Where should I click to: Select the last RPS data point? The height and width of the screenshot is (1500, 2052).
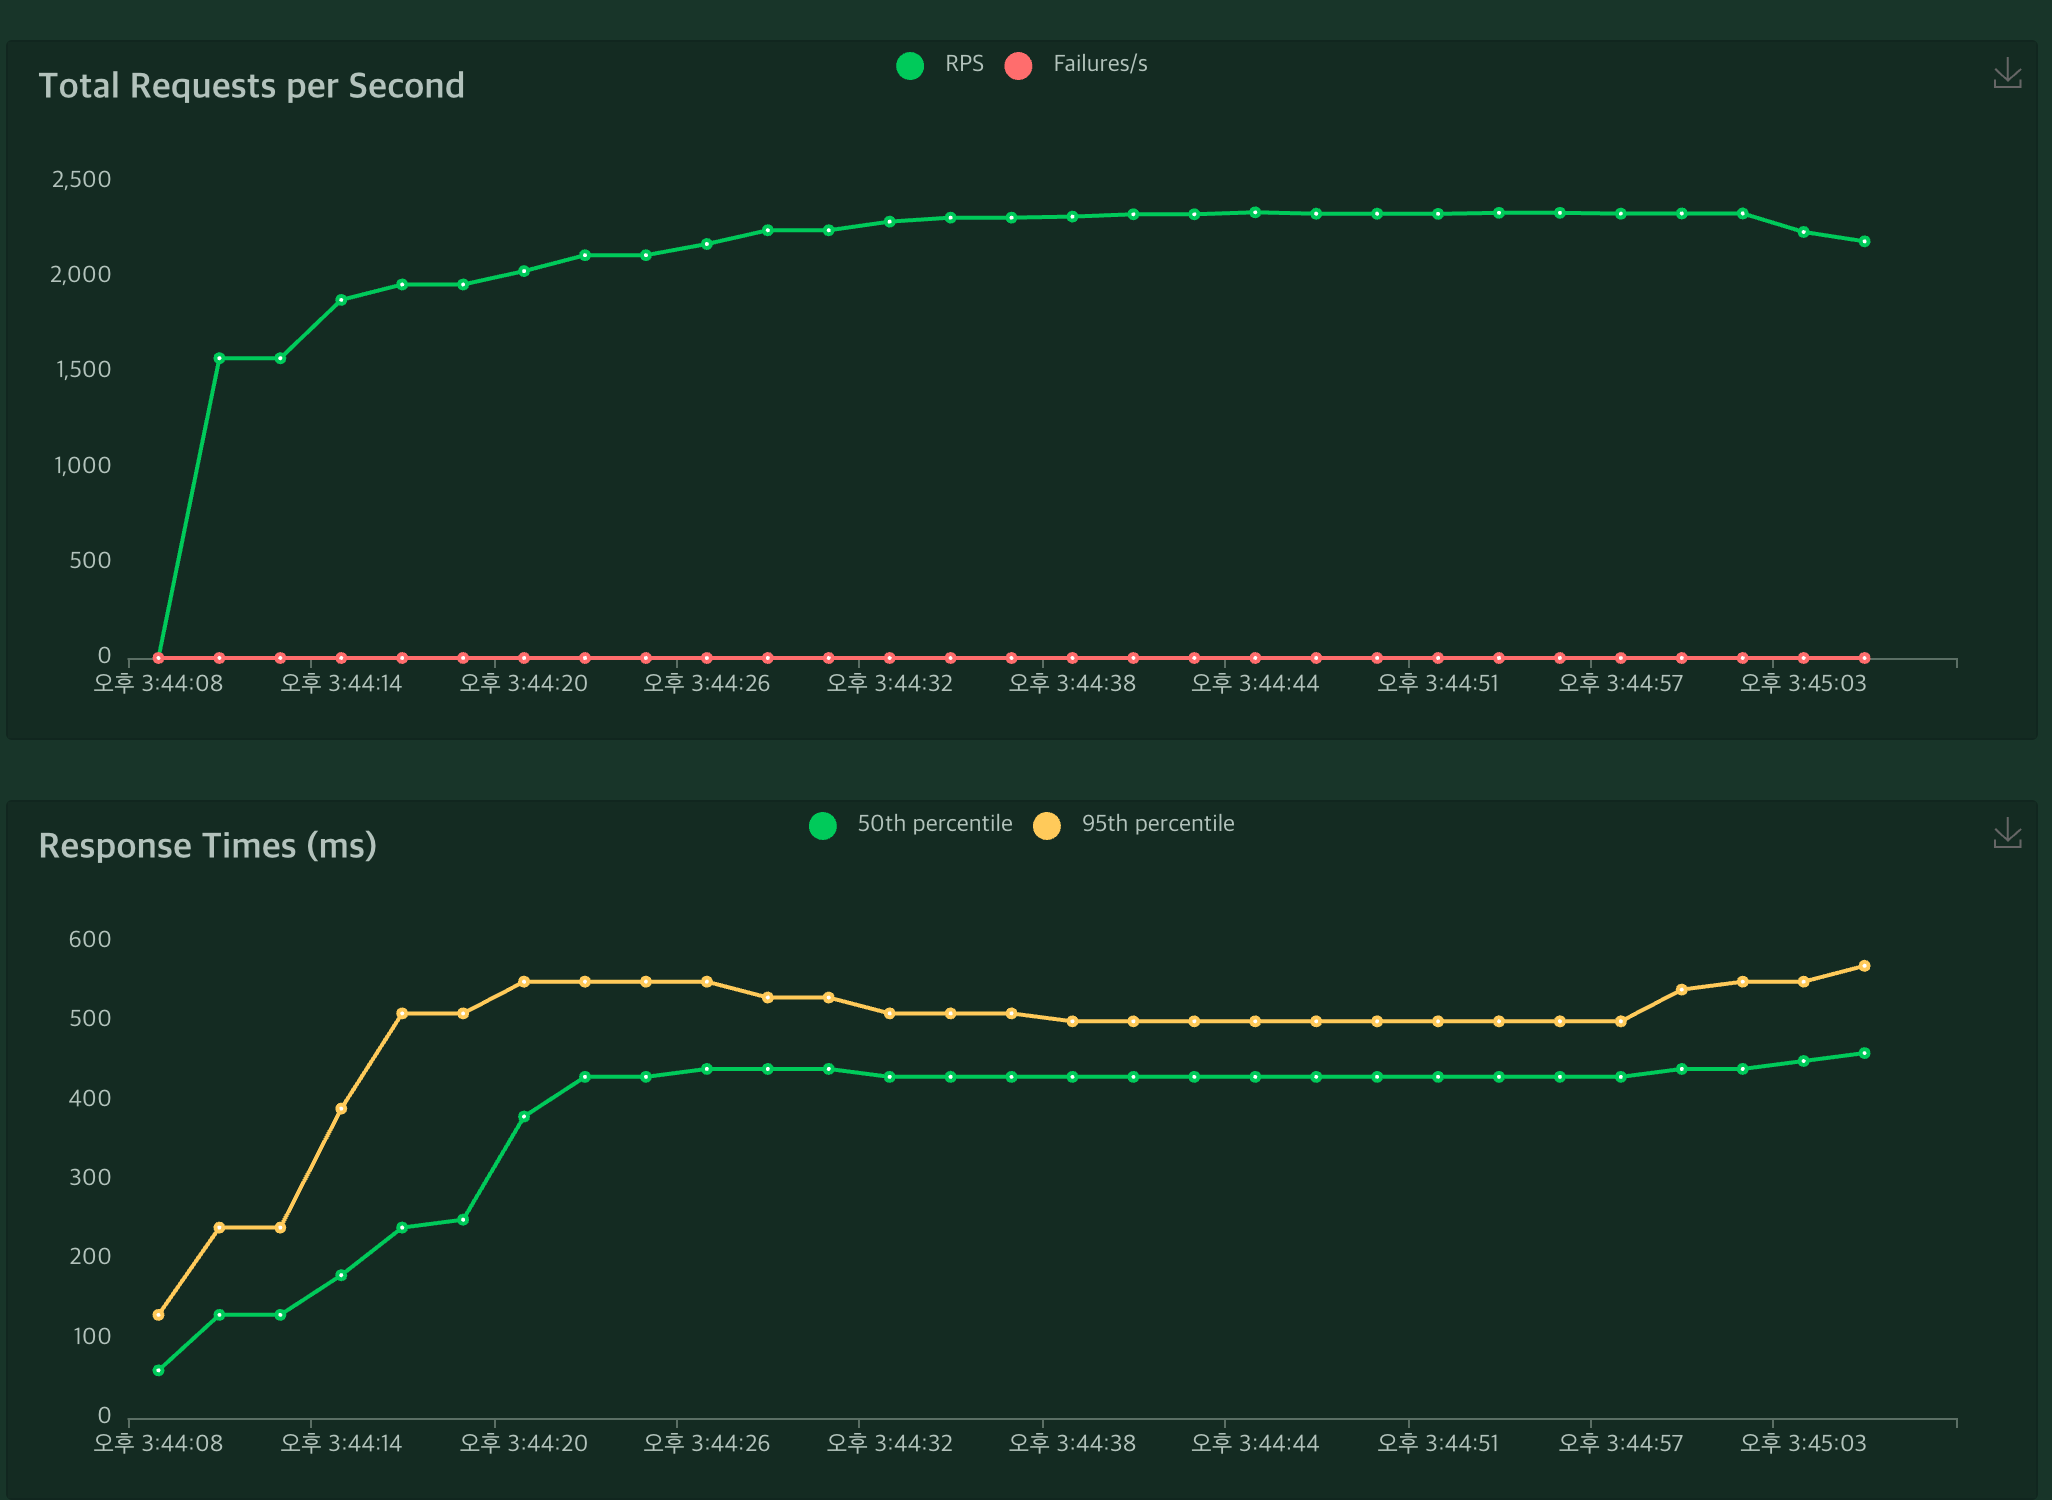coord(1864,242)
